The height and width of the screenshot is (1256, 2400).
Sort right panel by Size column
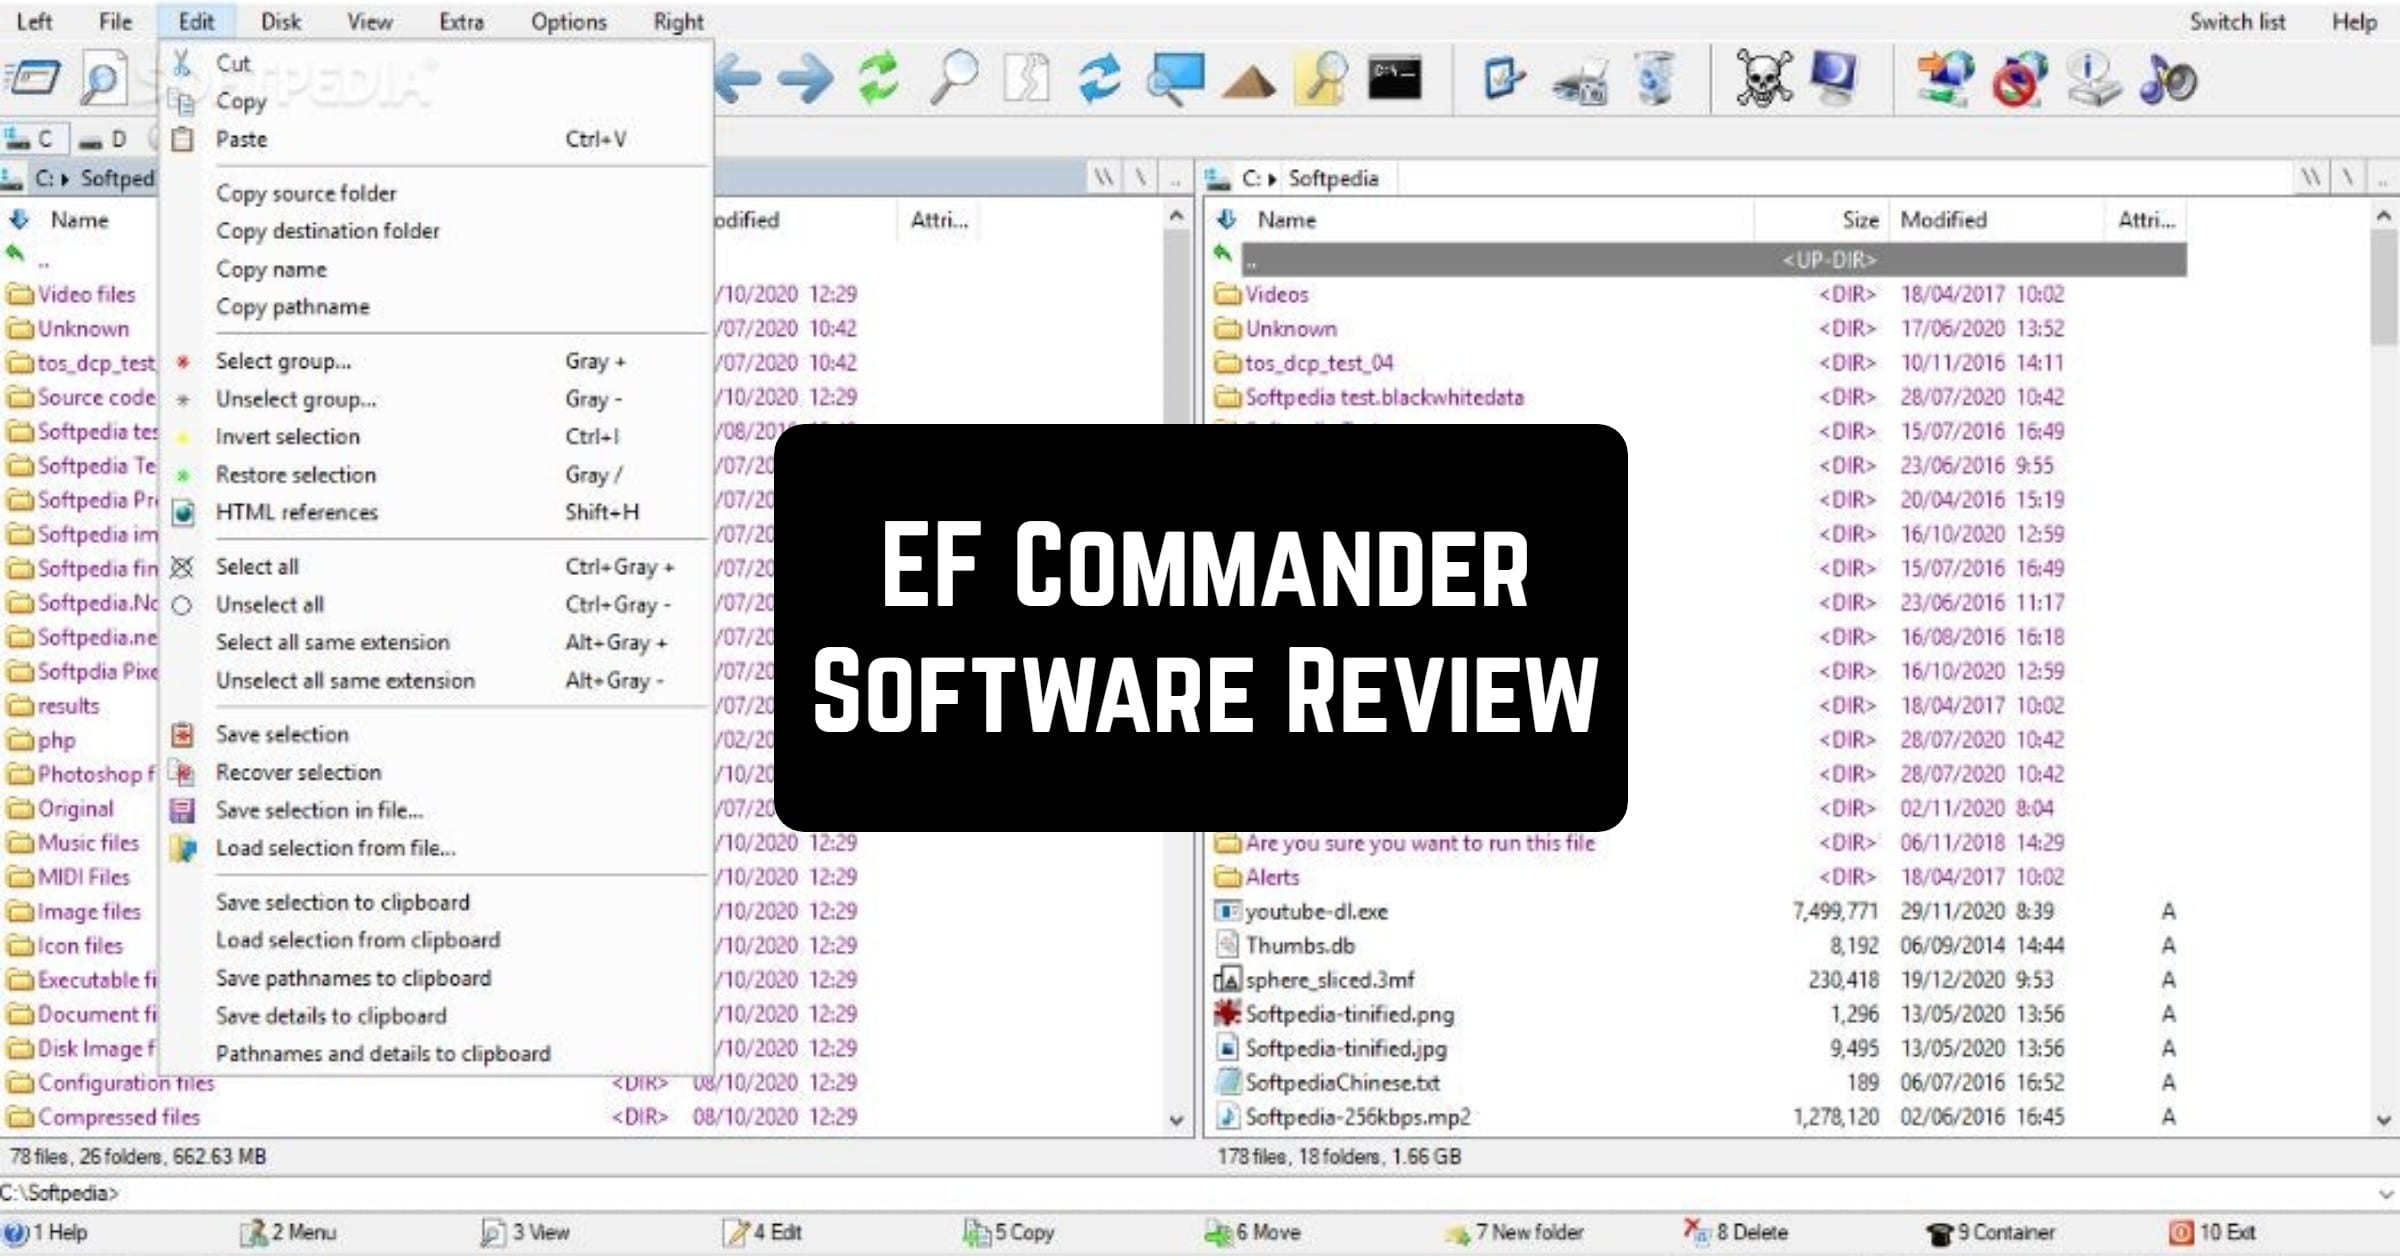pyautogui.click(x=1860, y=220)
